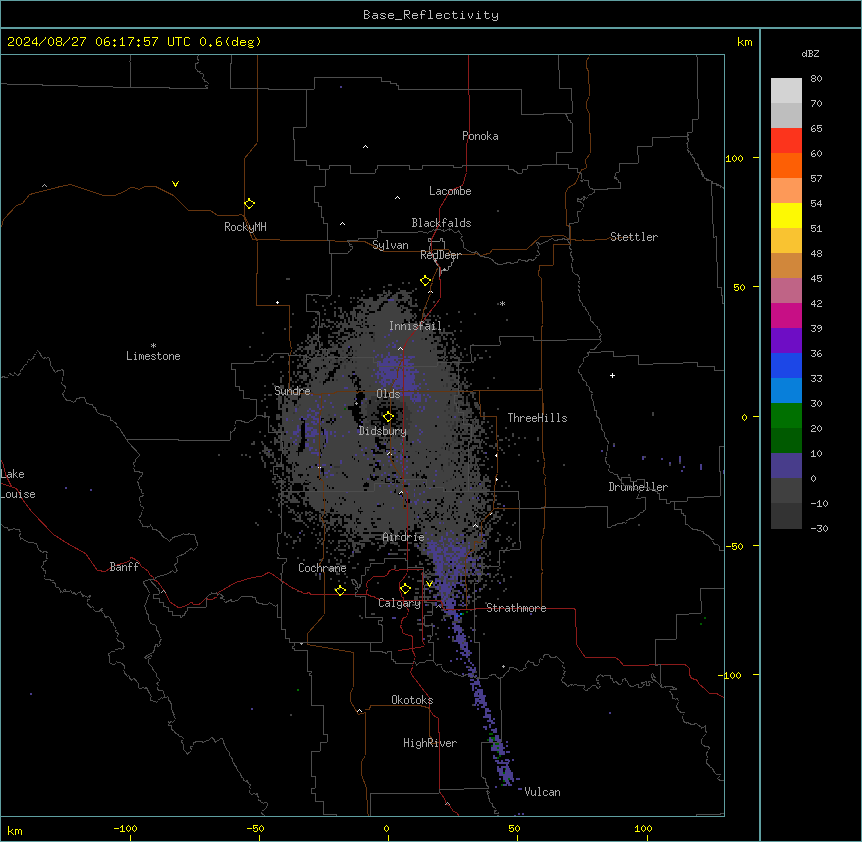Image resolution: width=862 pixels, height=842 pixels.
Task: Click the RedDeer city label
Action: point(440,255)
